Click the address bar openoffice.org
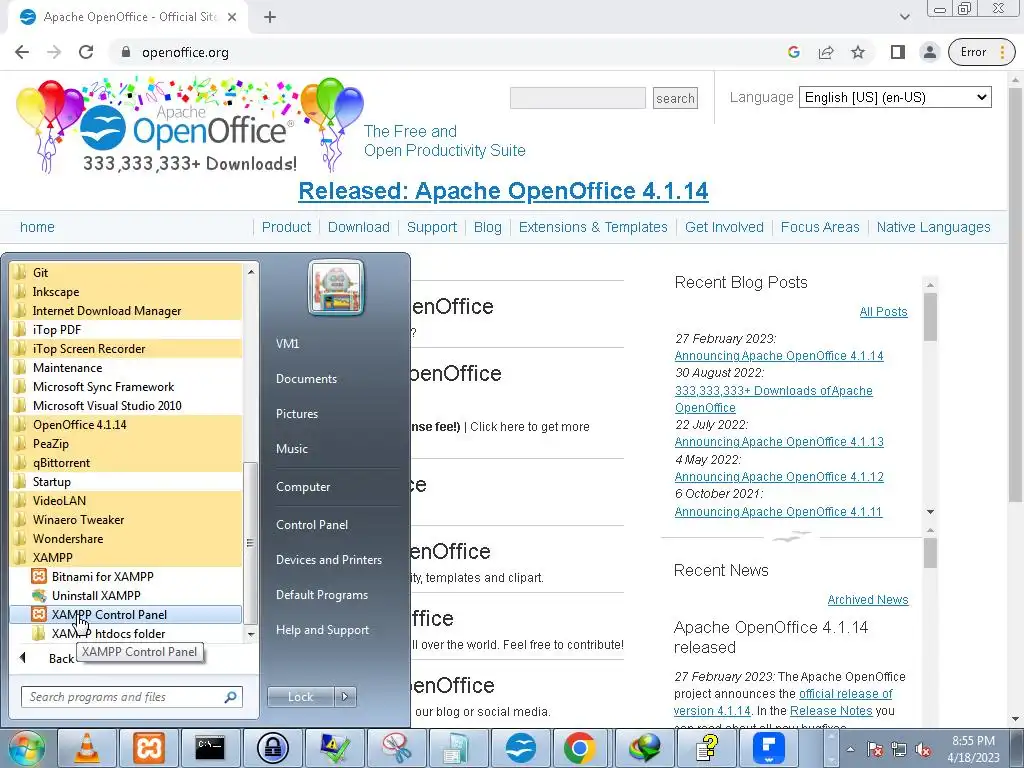This screenshot has width=1024, height=768. tap(185, 52)
